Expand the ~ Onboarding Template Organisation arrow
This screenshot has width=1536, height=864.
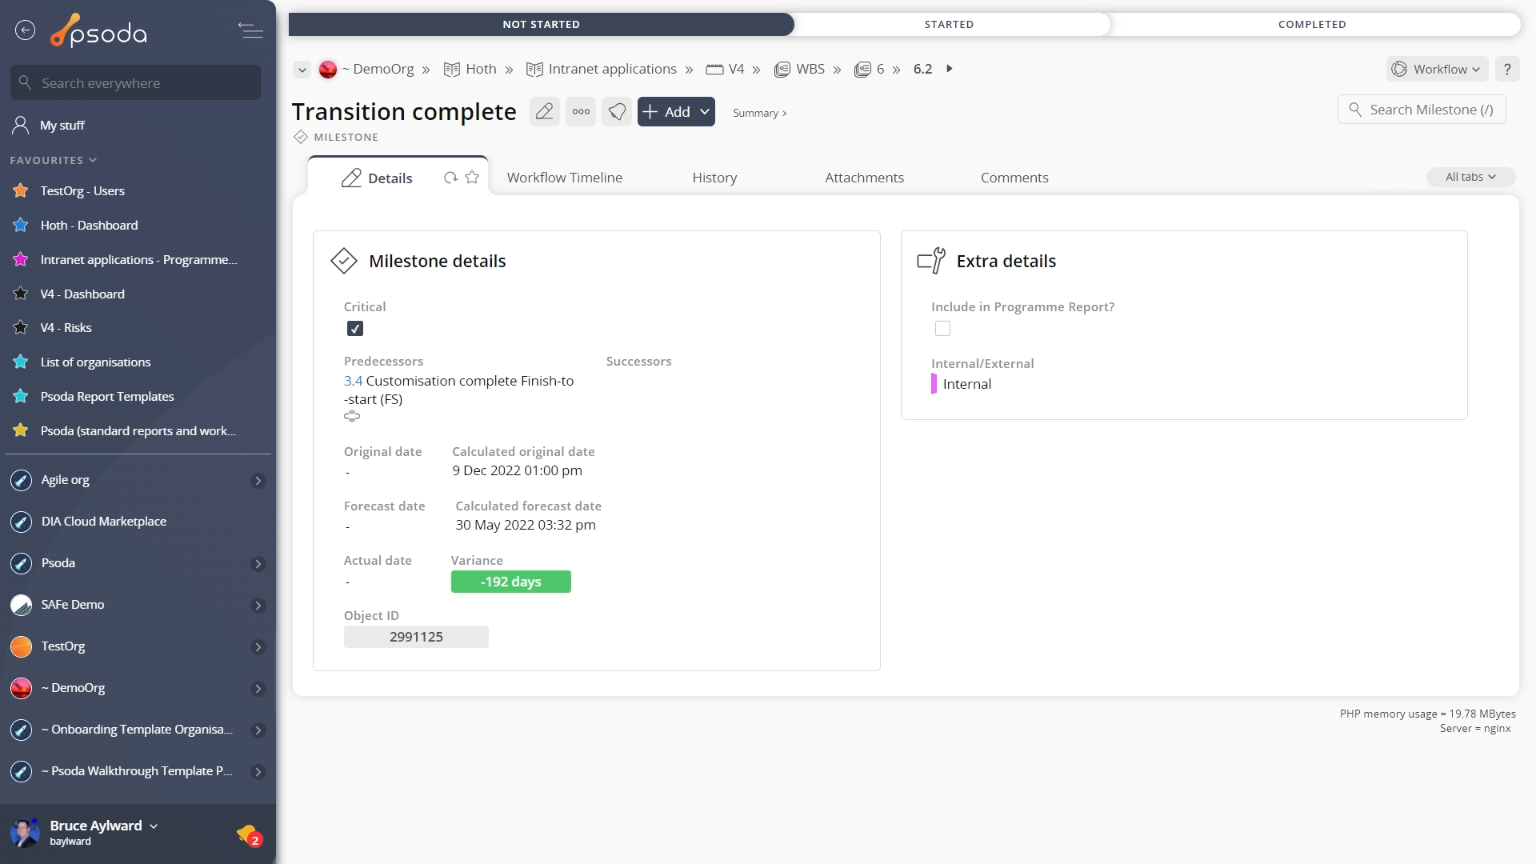(258, 731)
